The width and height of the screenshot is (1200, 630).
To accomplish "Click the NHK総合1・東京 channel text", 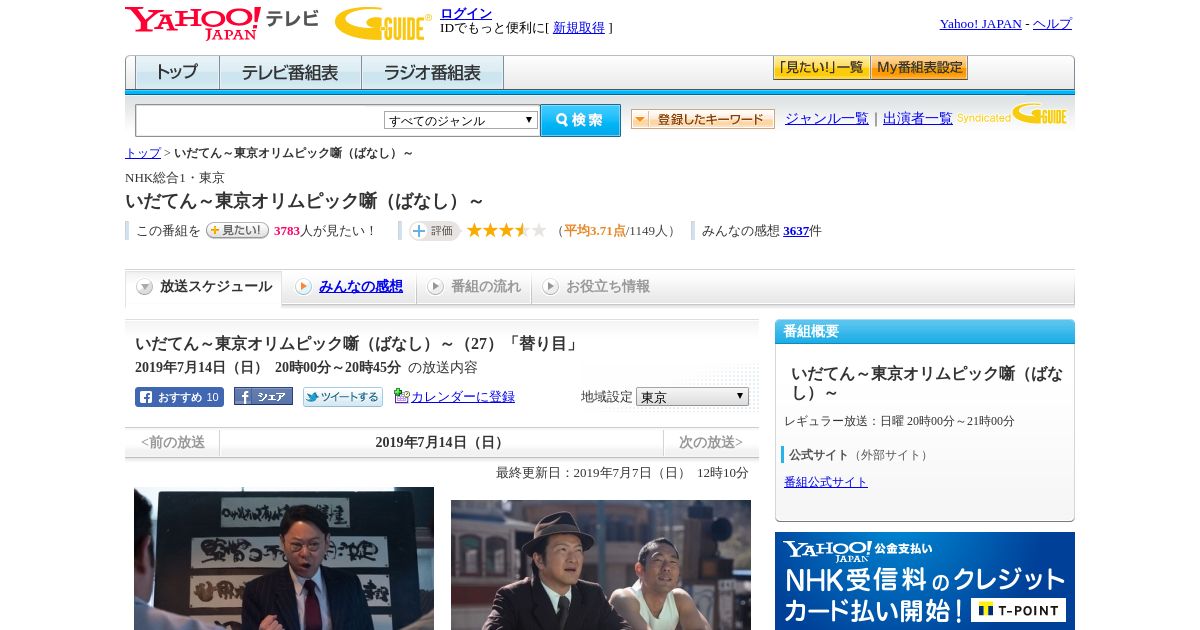I will click(175, 178).
